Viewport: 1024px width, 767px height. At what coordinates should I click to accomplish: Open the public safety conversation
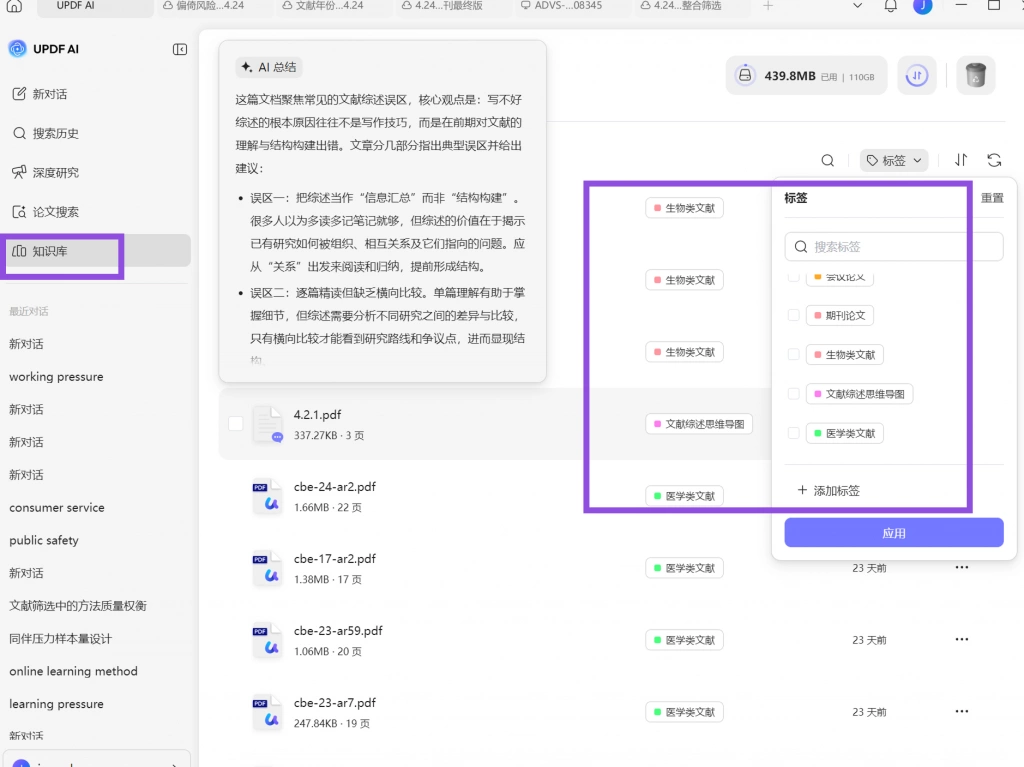44,540
